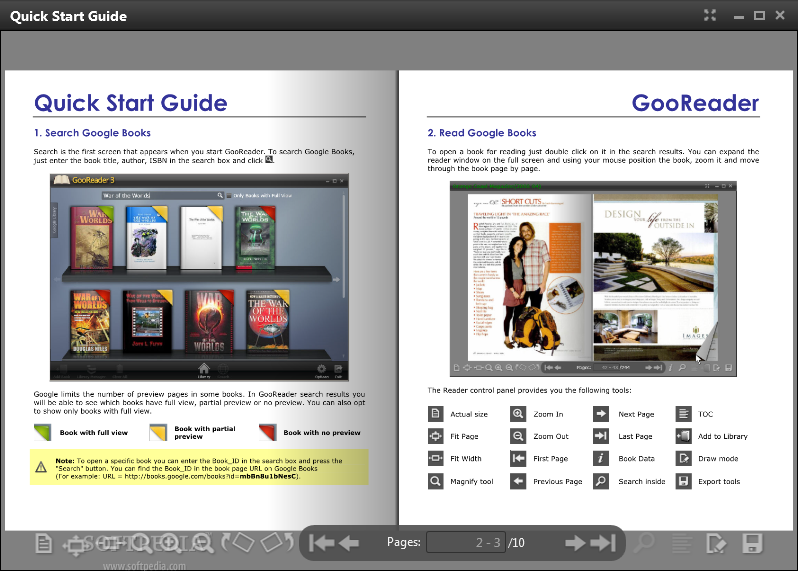Click the '1. Search Google Books' heading
Image resolution: width=798 pixels, height=571 pixels.
[x=92, y=133]
